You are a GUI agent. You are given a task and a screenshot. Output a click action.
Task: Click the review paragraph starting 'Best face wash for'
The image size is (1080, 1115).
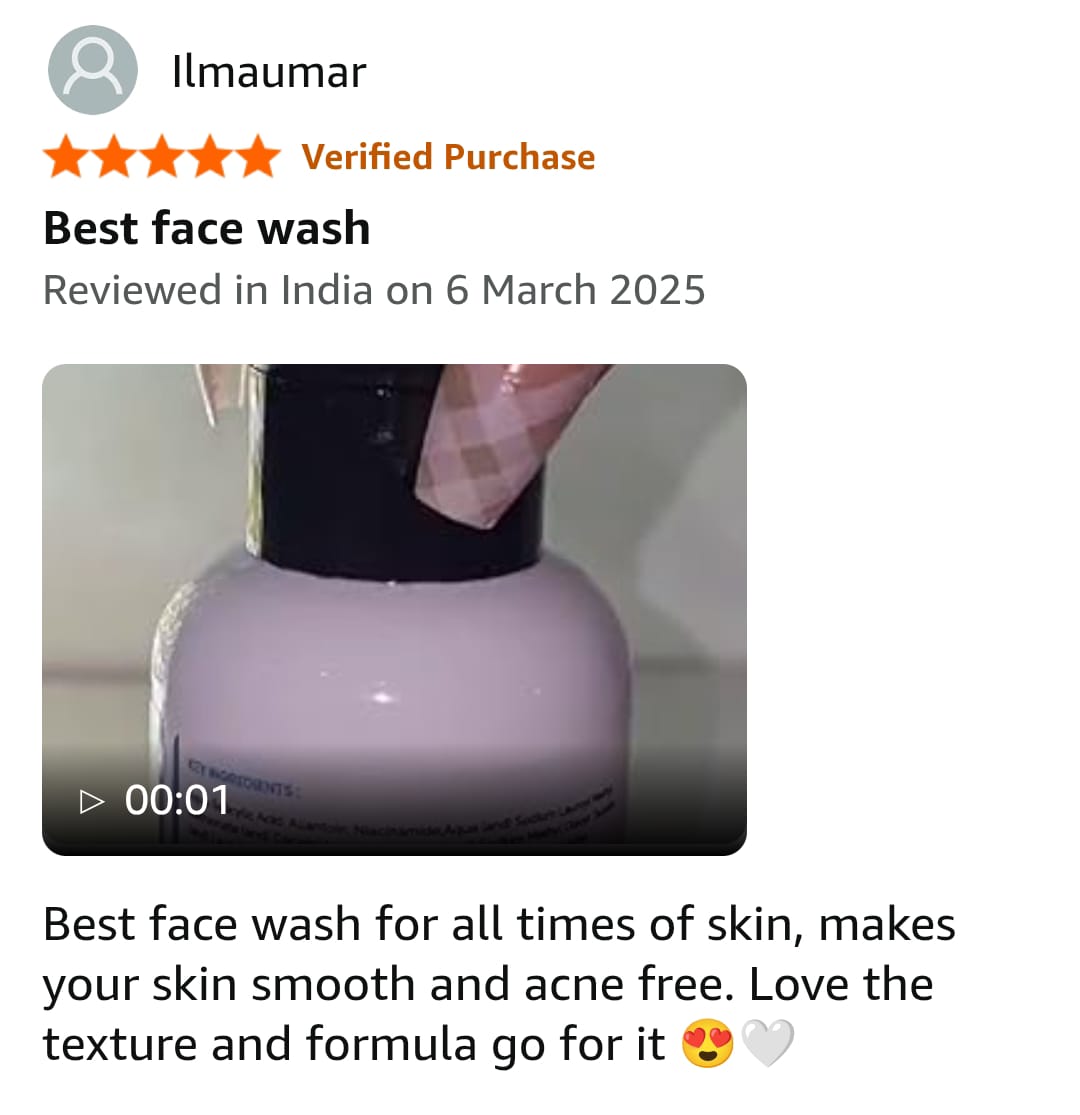tap(499, 984)
